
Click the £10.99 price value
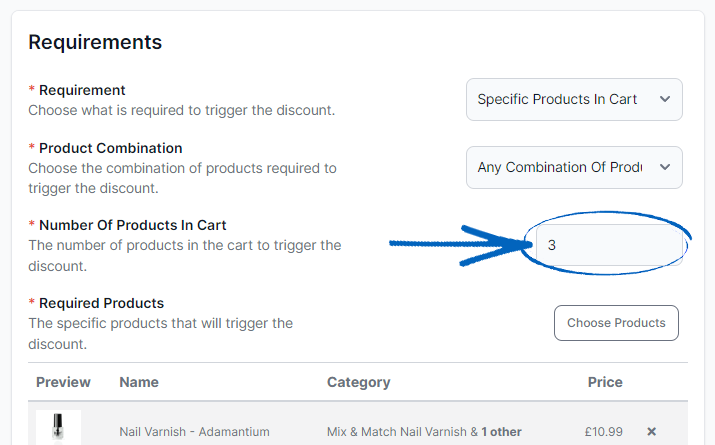[x=603, y=432]
